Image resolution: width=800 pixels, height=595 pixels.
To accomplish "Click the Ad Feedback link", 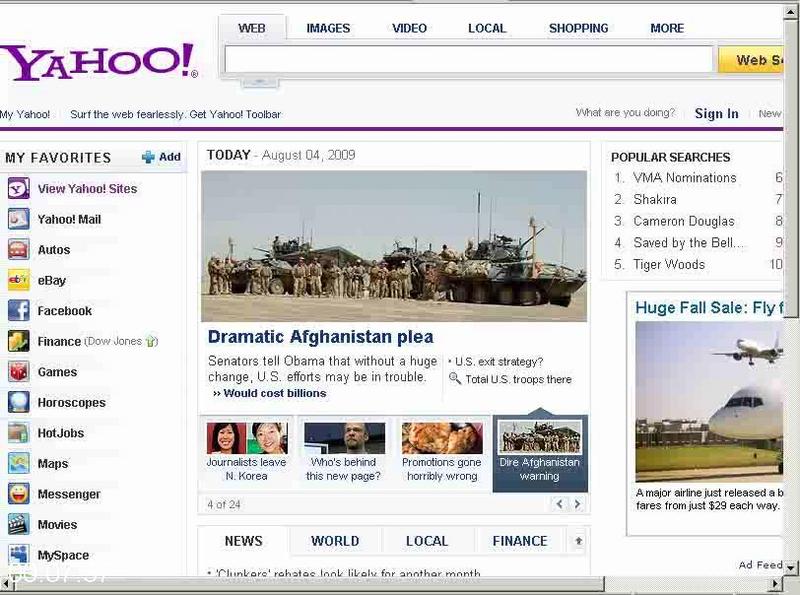I will point(760,565).
